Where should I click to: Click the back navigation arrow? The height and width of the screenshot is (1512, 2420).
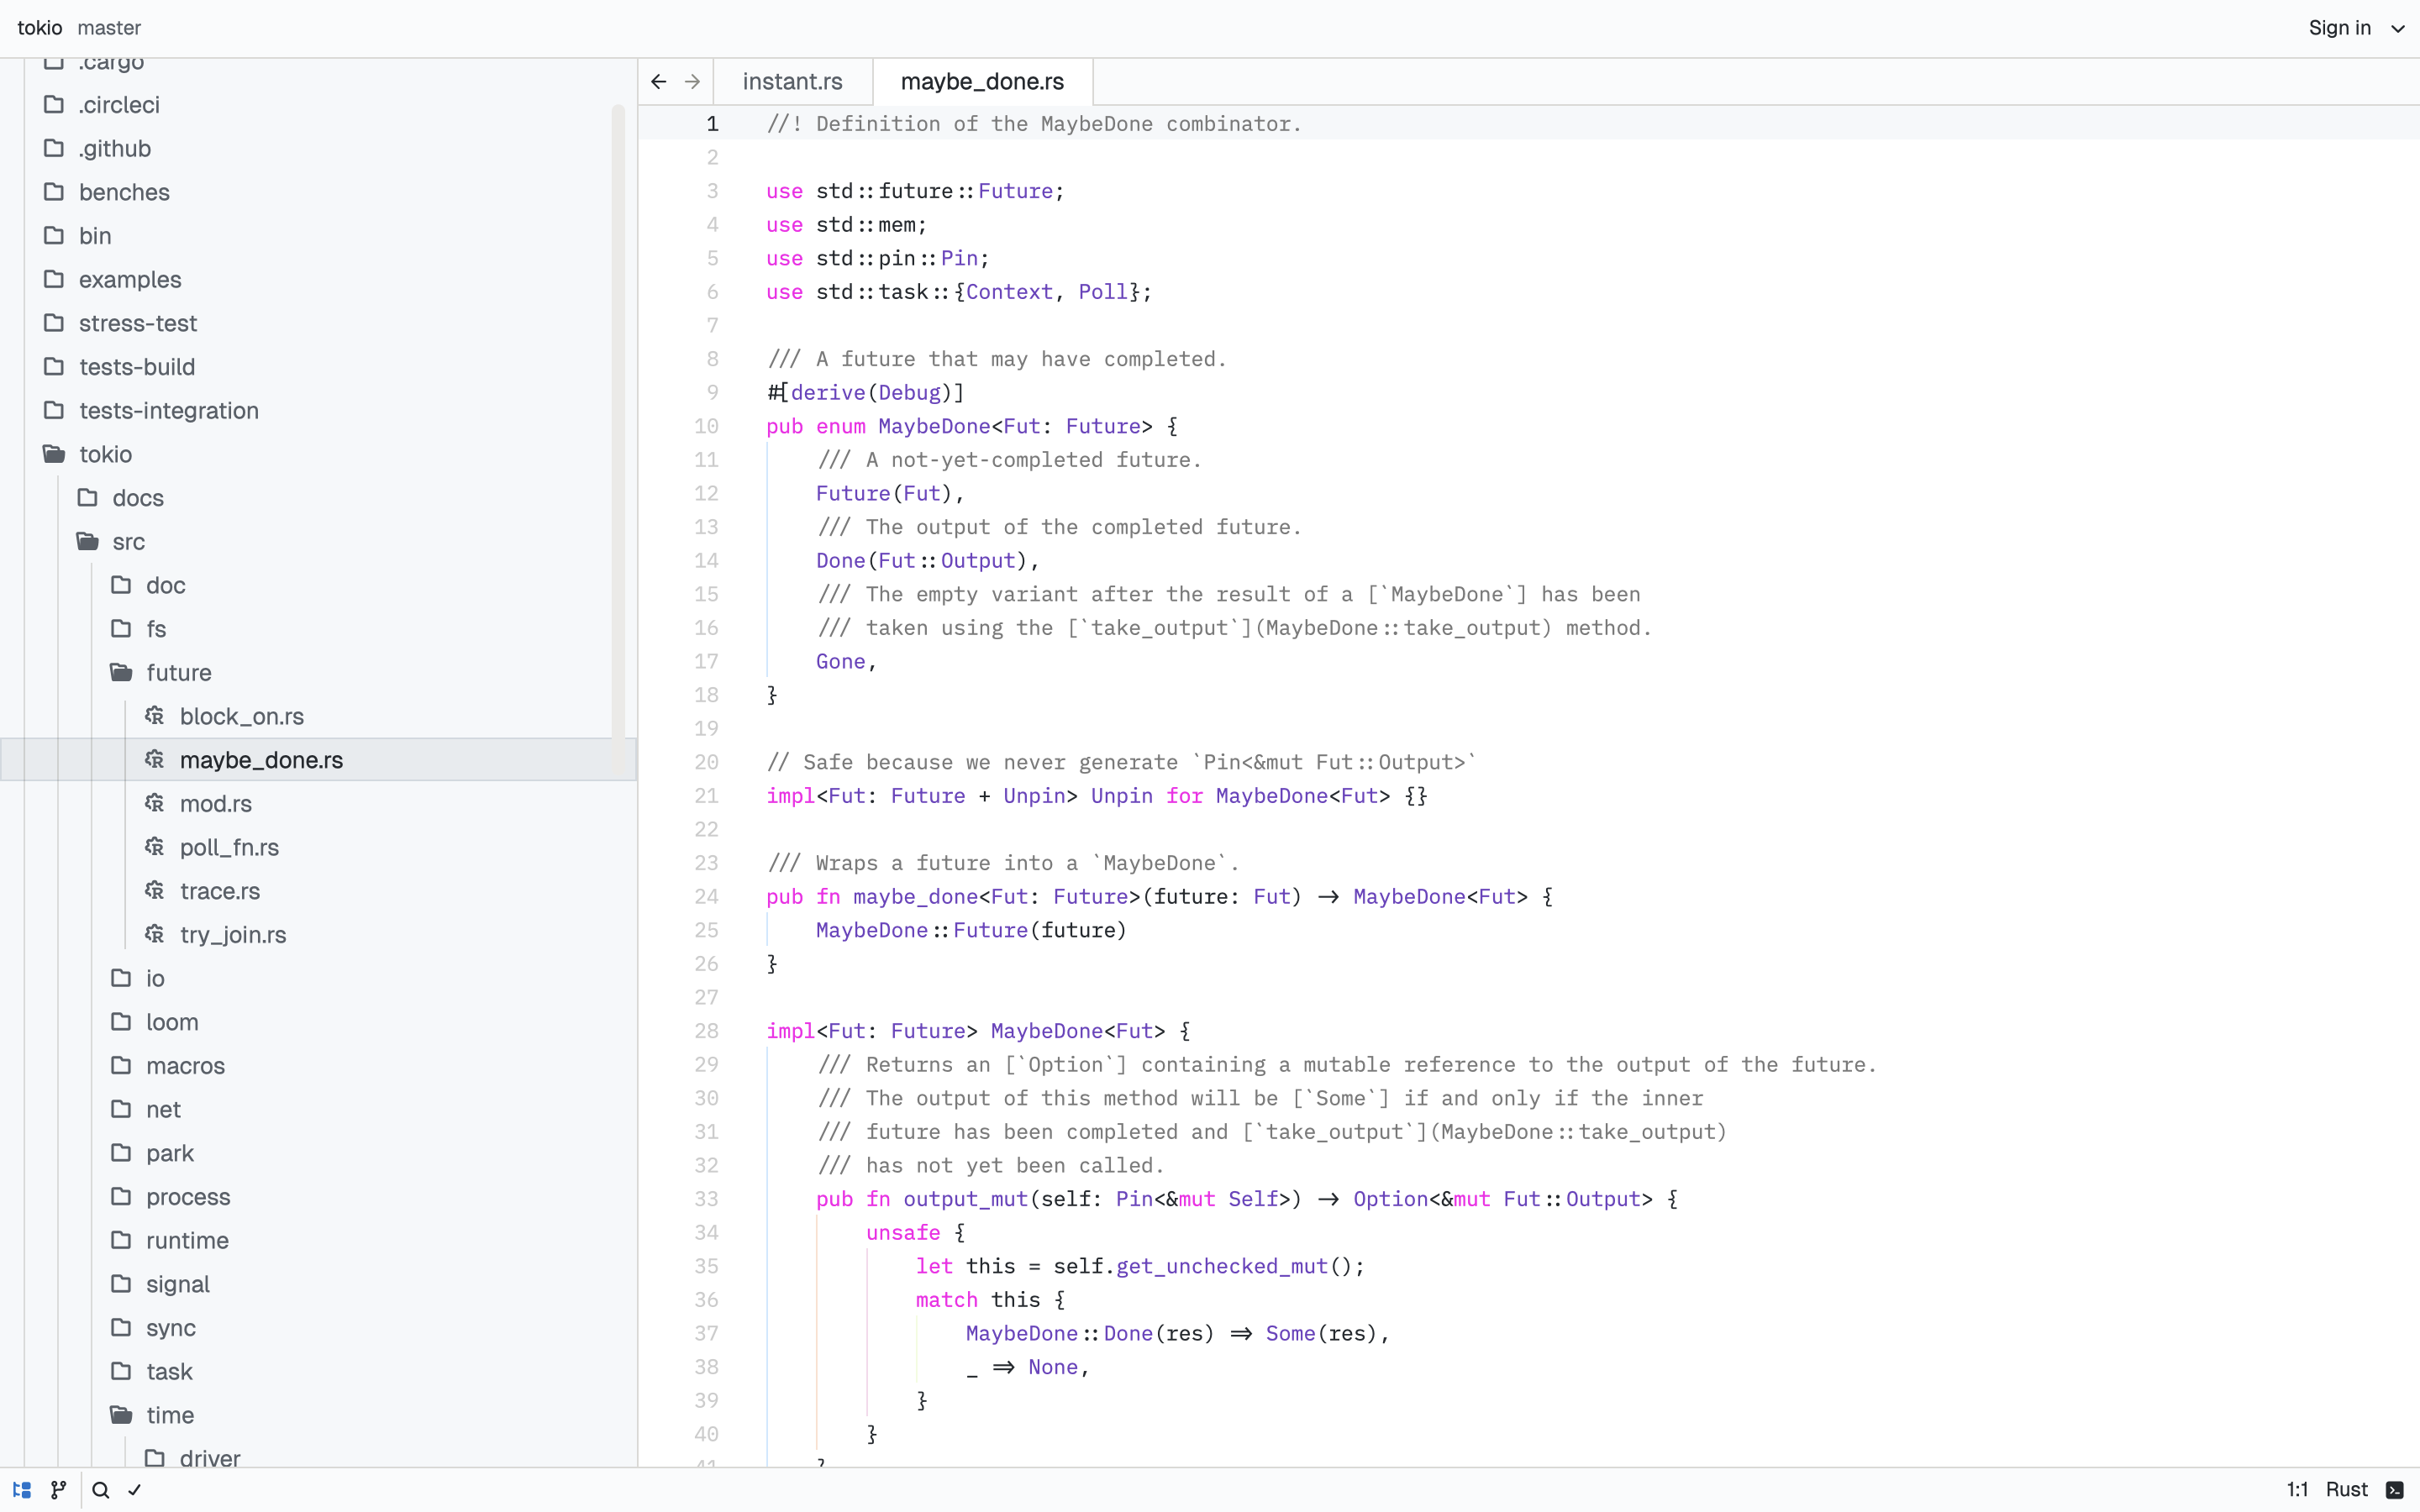click(x=658, y=82)
